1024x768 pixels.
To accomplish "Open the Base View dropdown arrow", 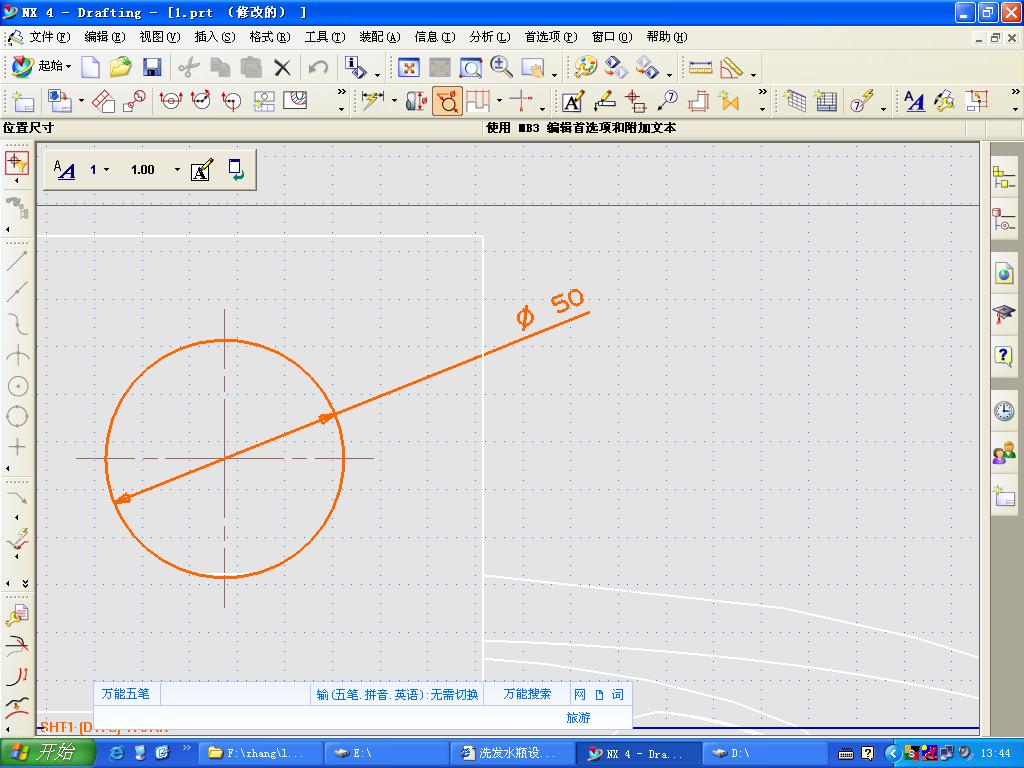I will click(81, 101).
